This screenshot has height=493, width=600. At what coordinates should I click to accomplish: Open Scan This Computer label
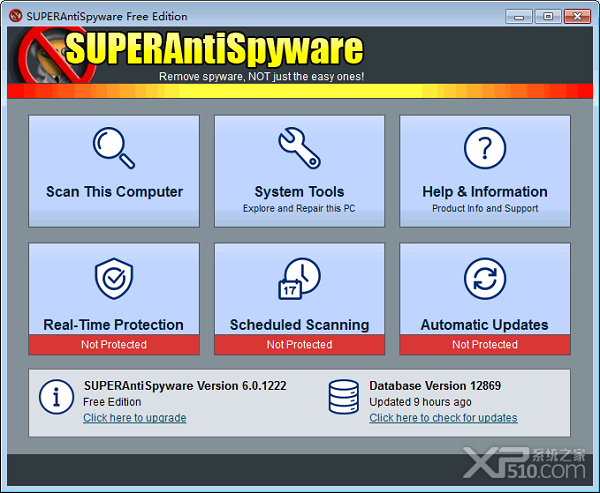(x=114, y=191)
